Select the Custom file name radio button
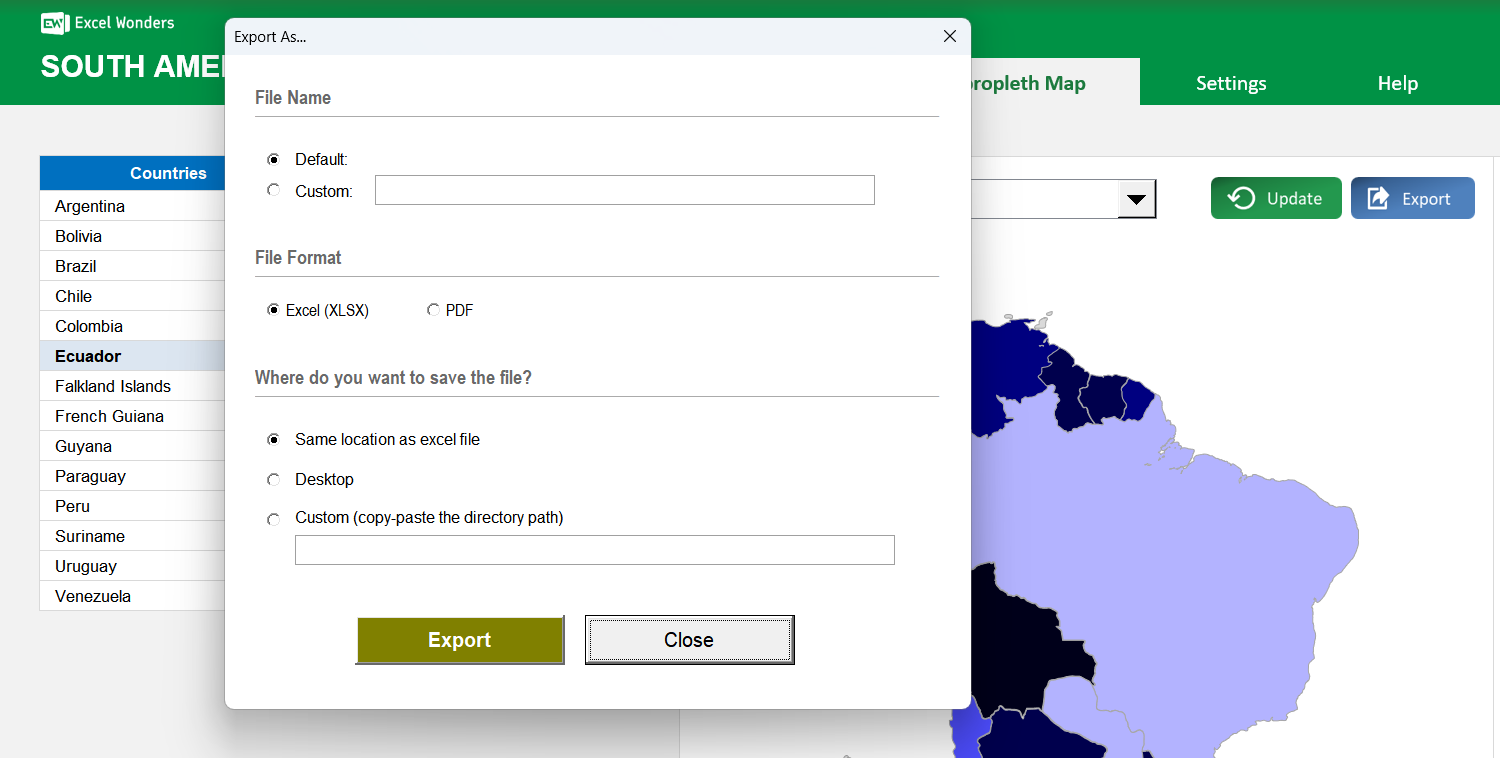This screenshot has width=1500, height=758. click(x=273, y=190)
